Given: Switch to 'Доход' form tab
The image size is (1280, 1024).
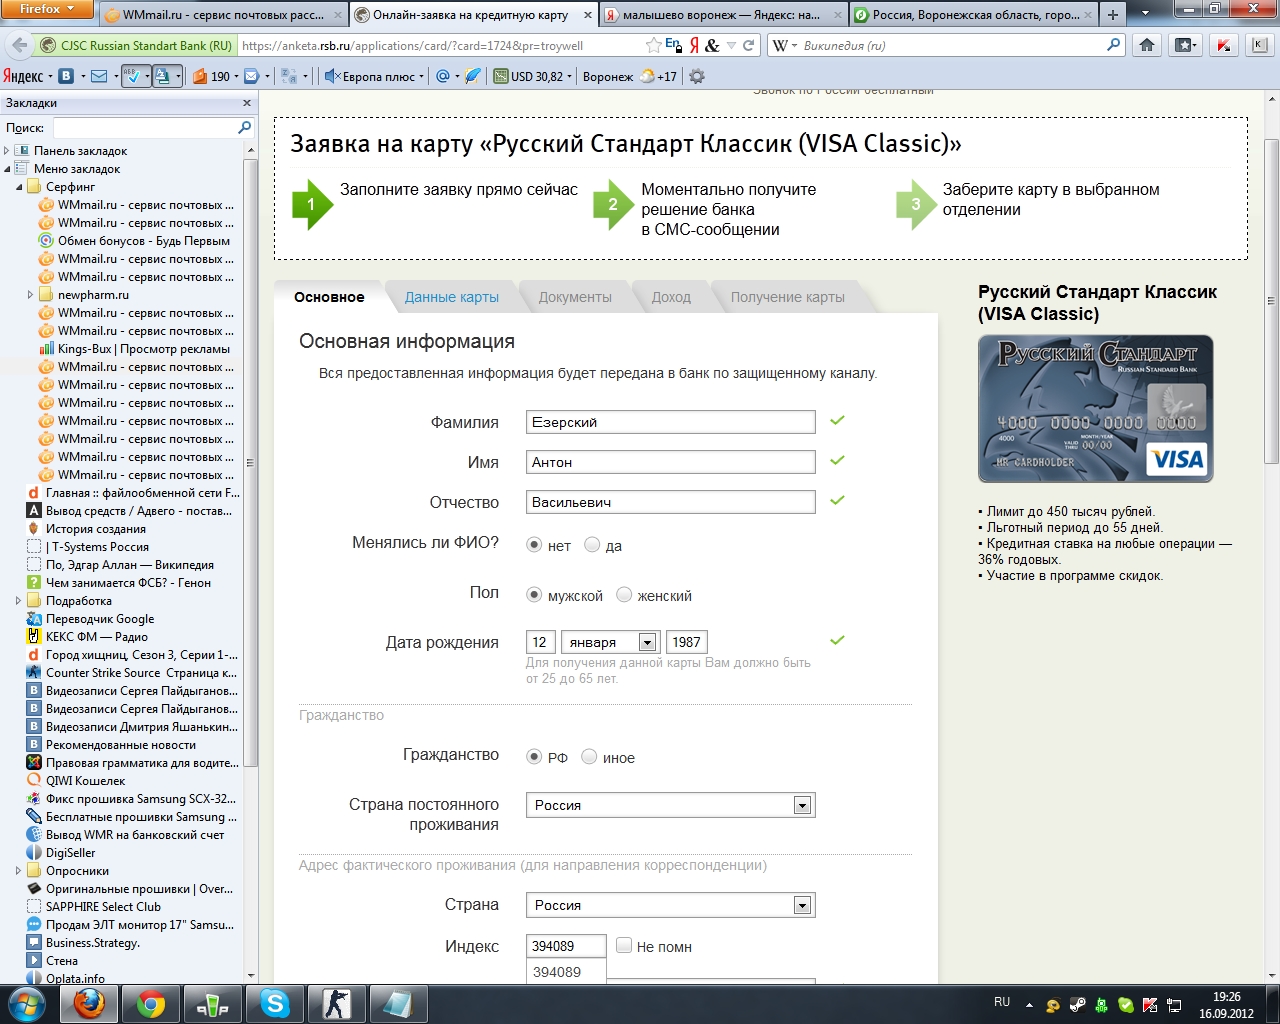Looking at the screenshot, I should (x=671, y=297).
